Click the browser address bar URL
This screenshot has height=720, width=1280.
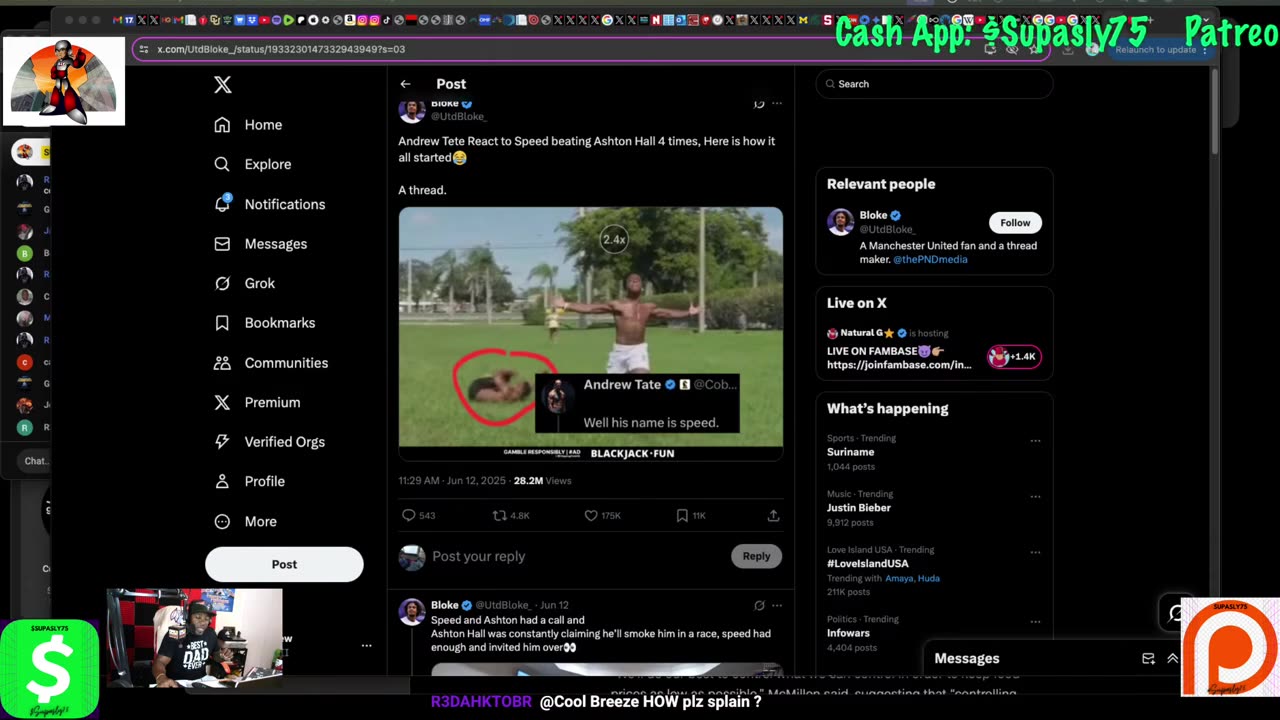pos(281,49)
